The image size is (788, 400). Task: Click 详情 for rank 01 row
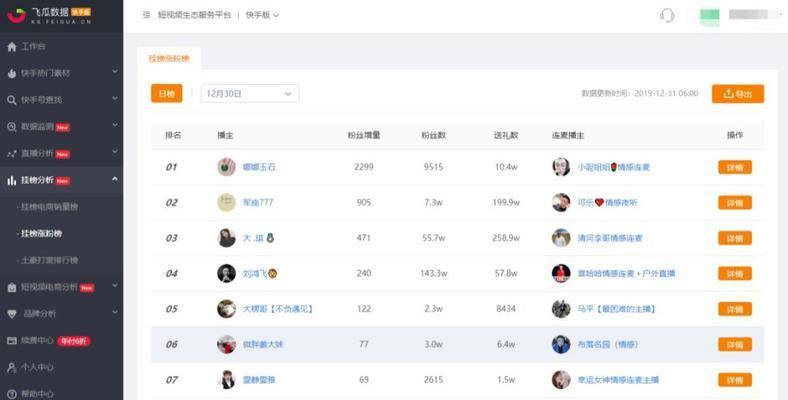pos(735,167)
